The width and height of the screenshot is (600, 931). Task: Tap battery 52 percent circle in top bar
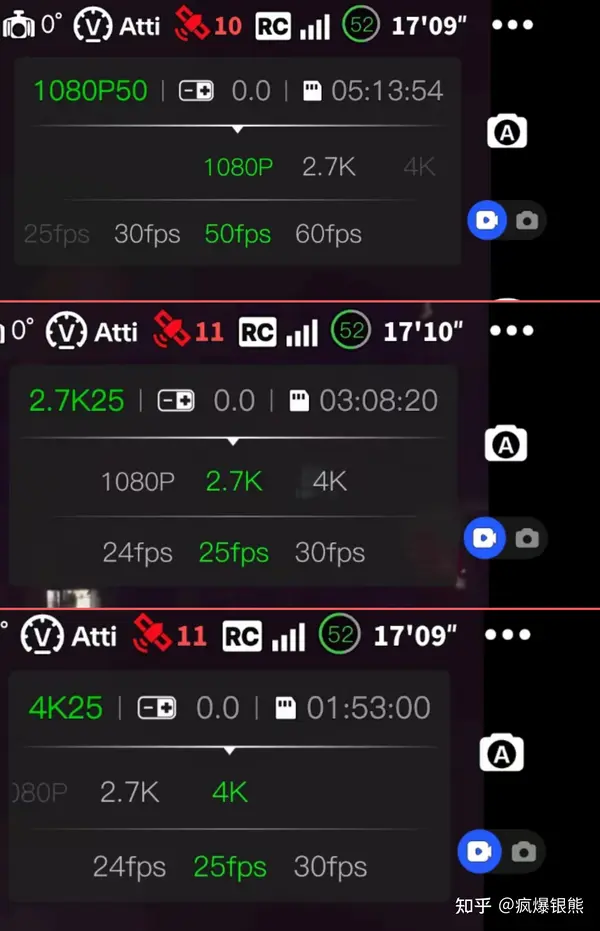coord(361,25)
